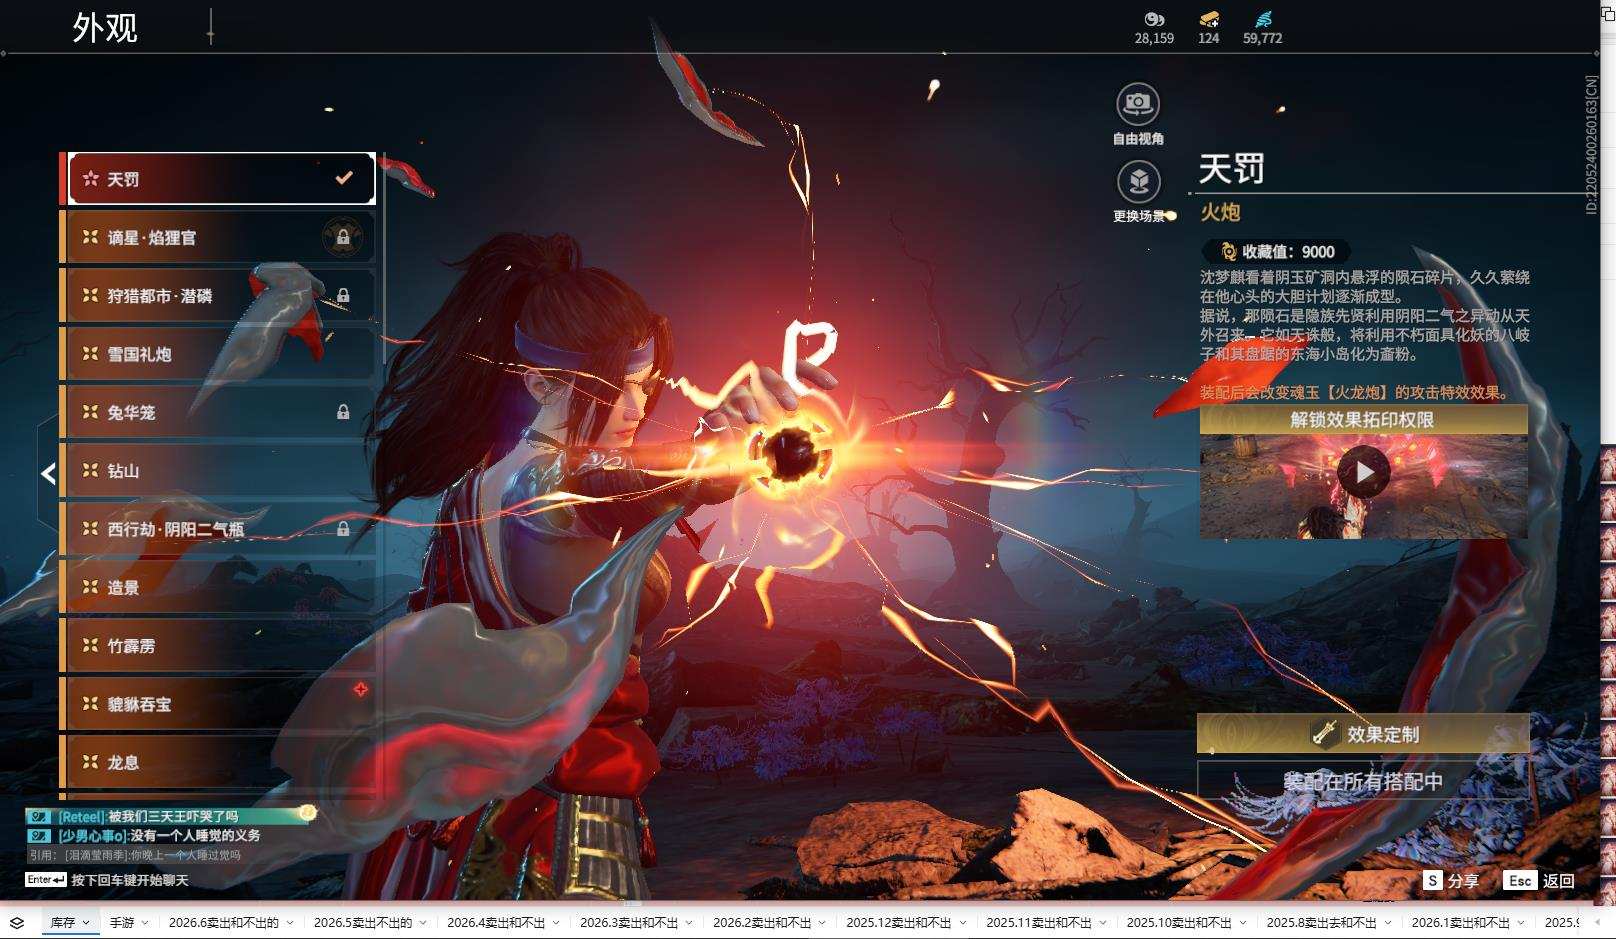This screenshot has width=1616, height=939.
Task: Click the 分享 share button
Action: pos(1451,880)
